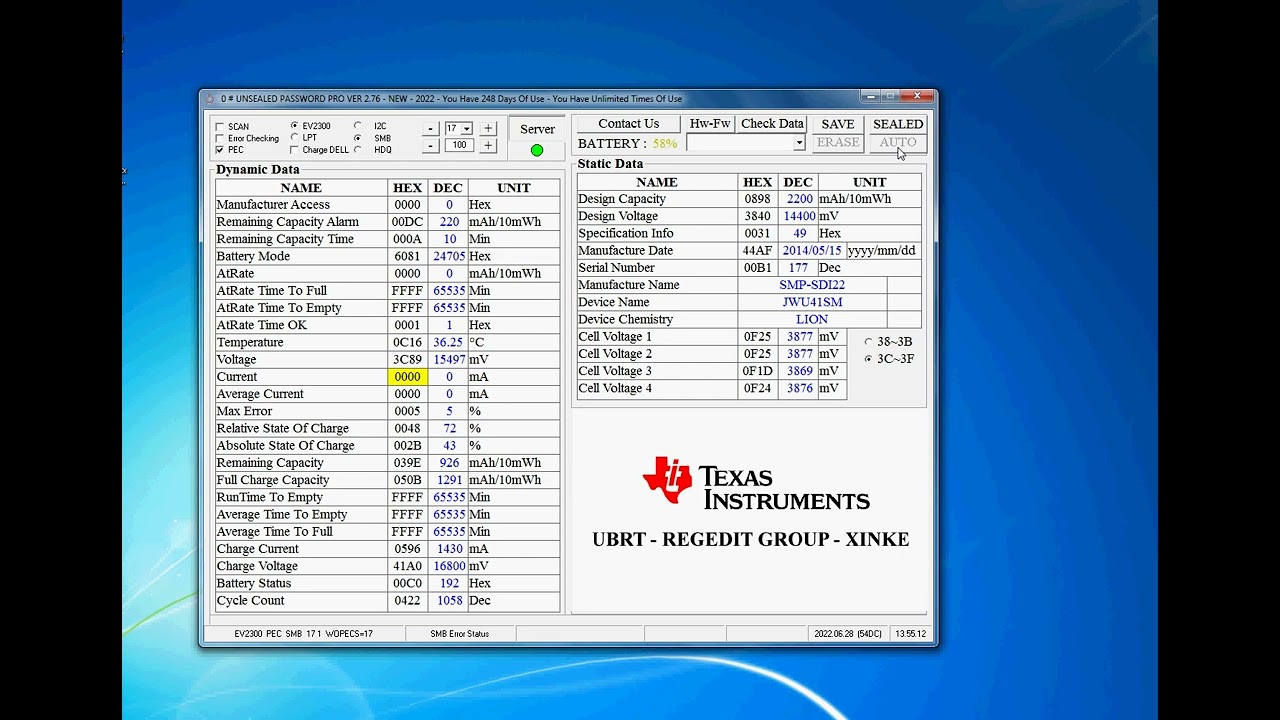This screenshot has width=1280, height=720.
Task: Click the SAVE button
Action: [838, 124]
